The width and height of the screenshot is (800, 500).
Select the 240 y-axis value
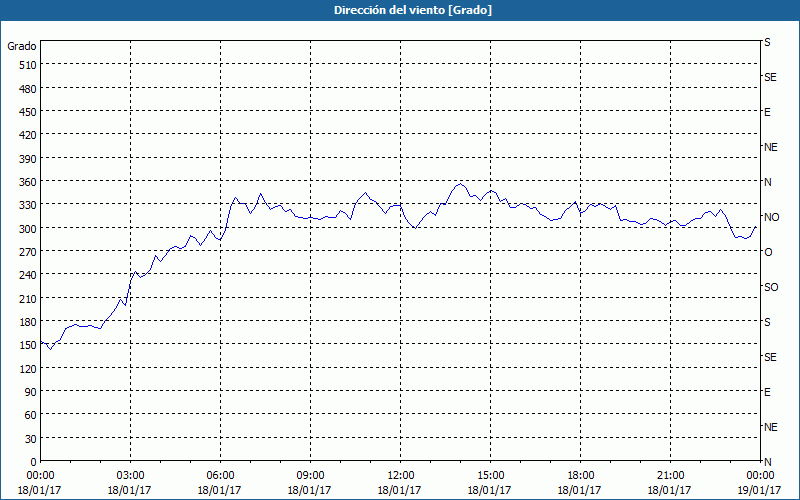[29, 275]
